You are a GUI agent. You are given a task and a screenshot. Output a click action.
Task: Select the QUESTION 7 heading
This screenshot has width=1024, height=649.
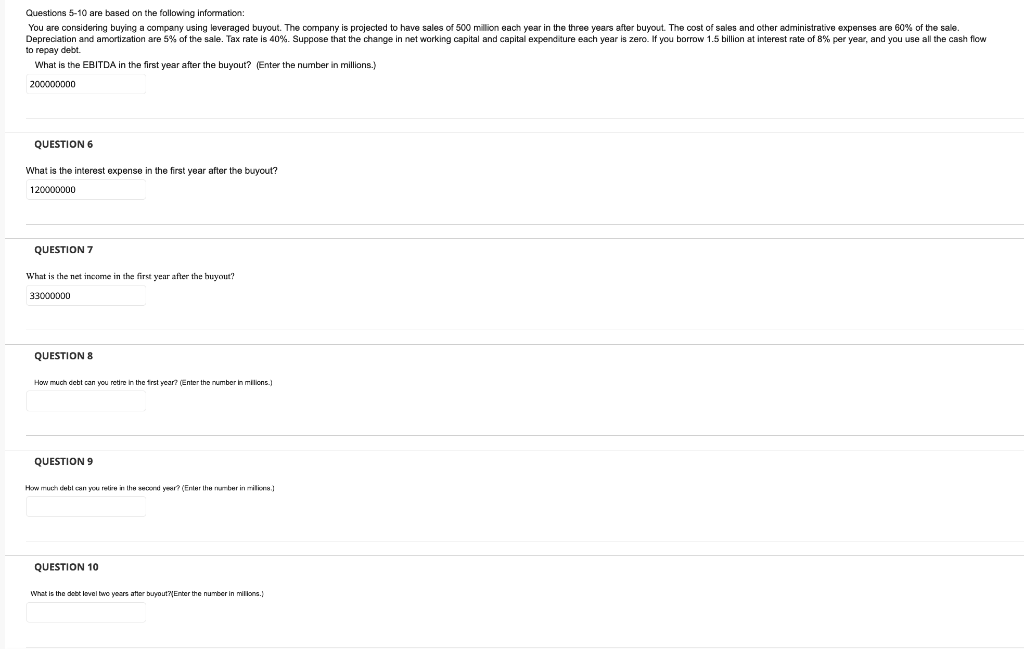tap(63, 249)
